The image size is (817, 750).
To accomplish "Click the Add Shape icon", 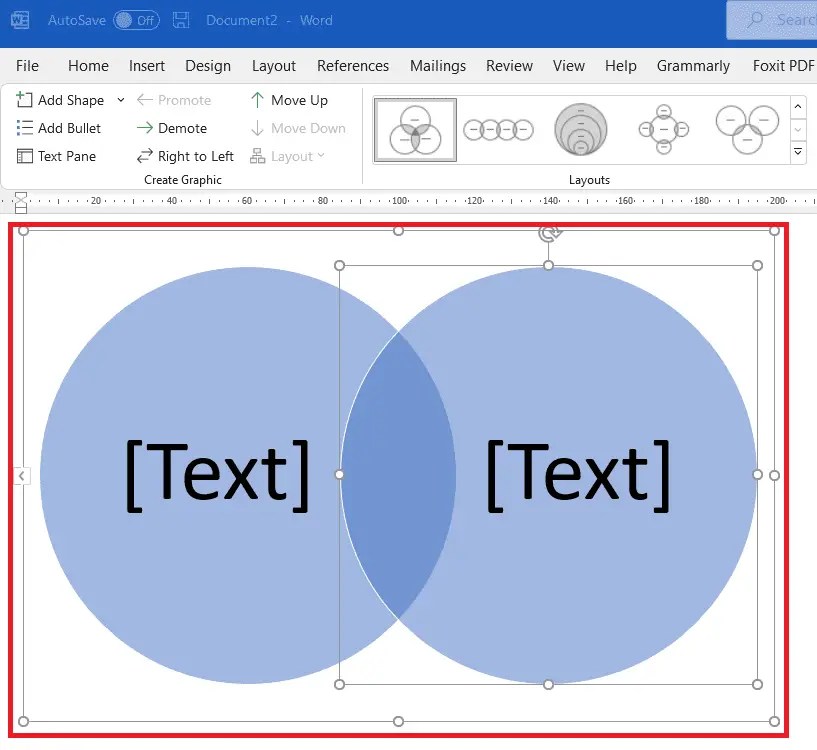I will click(25, 100).
